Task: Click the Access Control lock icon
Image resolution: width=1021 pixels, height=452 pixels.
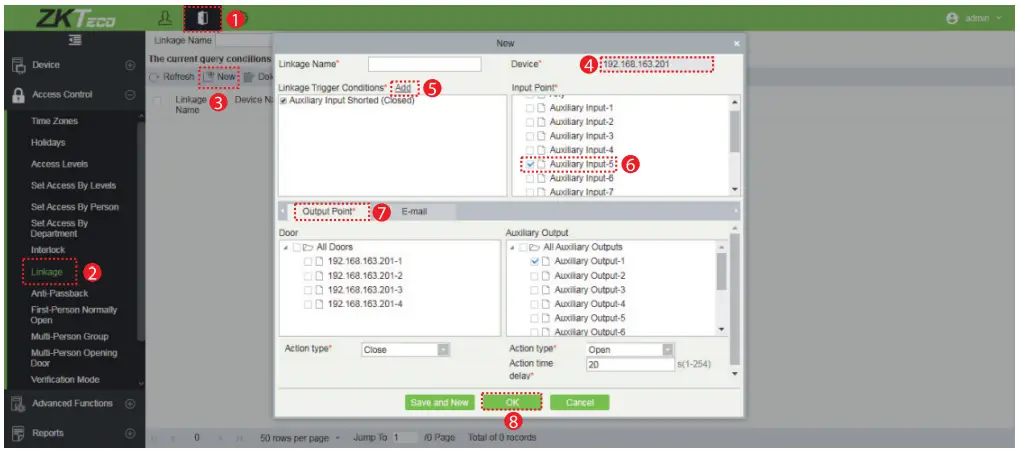Action: coord(18,94)
